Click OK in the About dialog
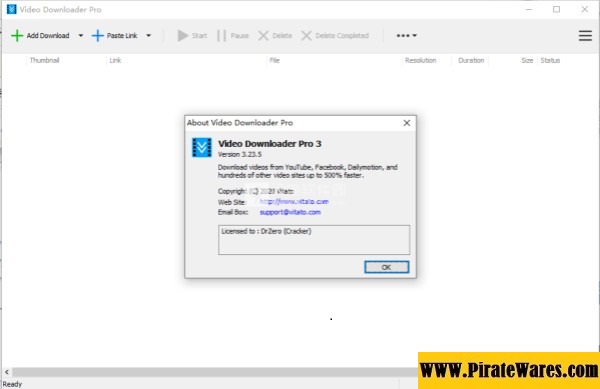Viewport: 600px width, 389px height. (386, 267)
